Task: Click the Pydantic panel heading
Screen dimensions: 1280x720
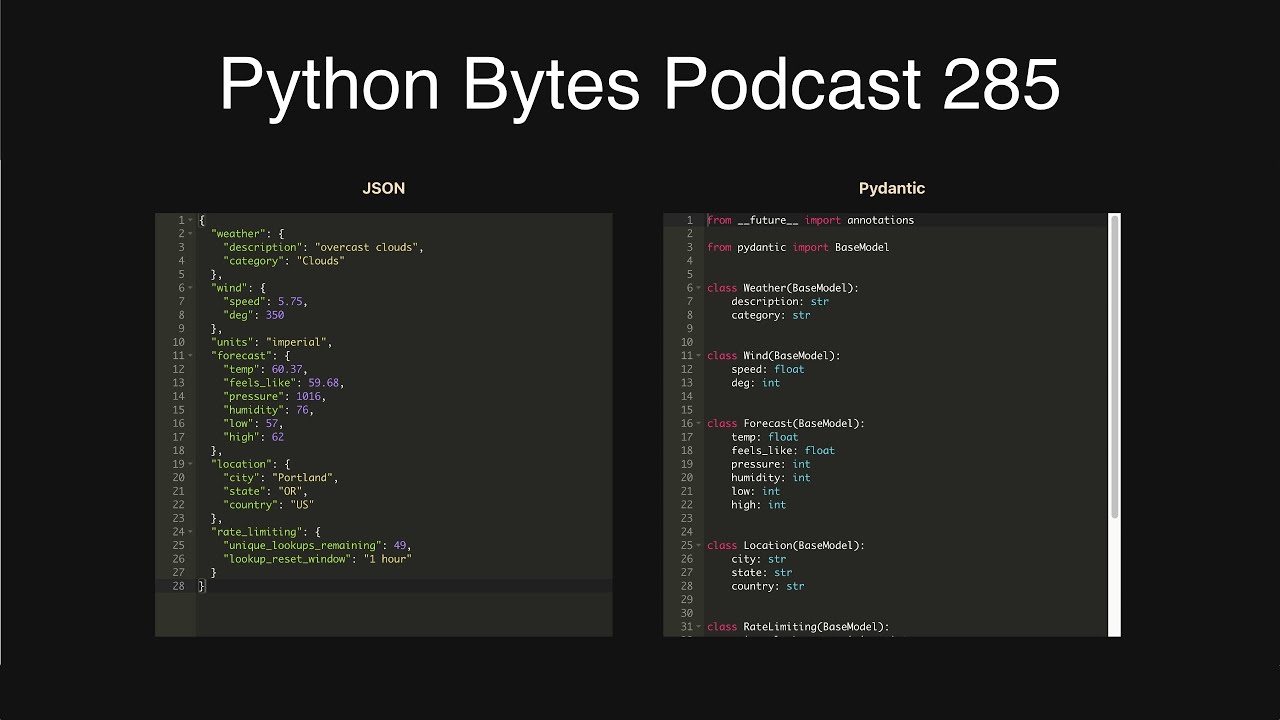Action: (892, 188)
